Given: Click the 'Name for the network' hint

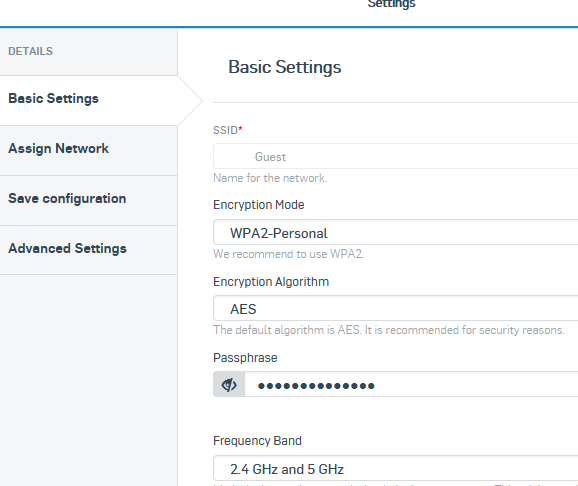Looking at the screenshot, I should 270,178.
